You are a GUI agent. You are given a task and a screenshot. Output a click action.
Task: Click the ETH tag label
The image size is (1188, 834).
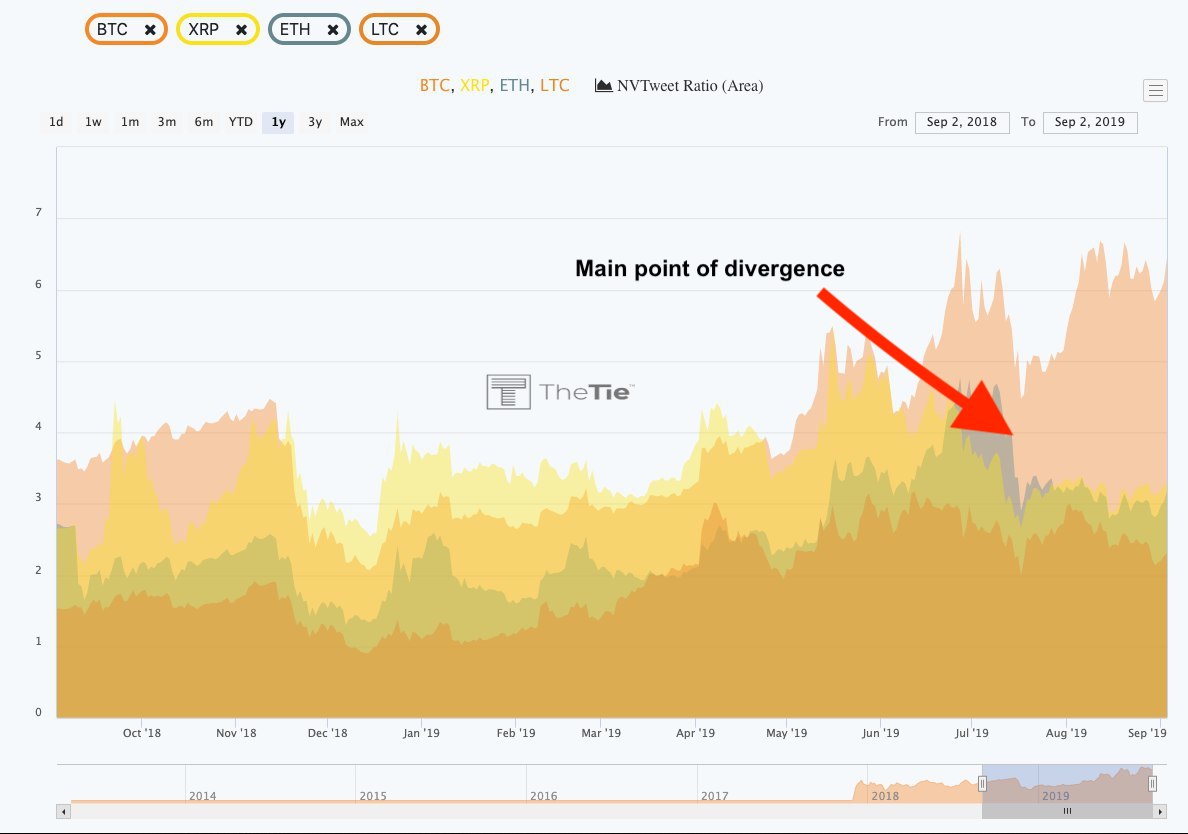pos(295,30)
